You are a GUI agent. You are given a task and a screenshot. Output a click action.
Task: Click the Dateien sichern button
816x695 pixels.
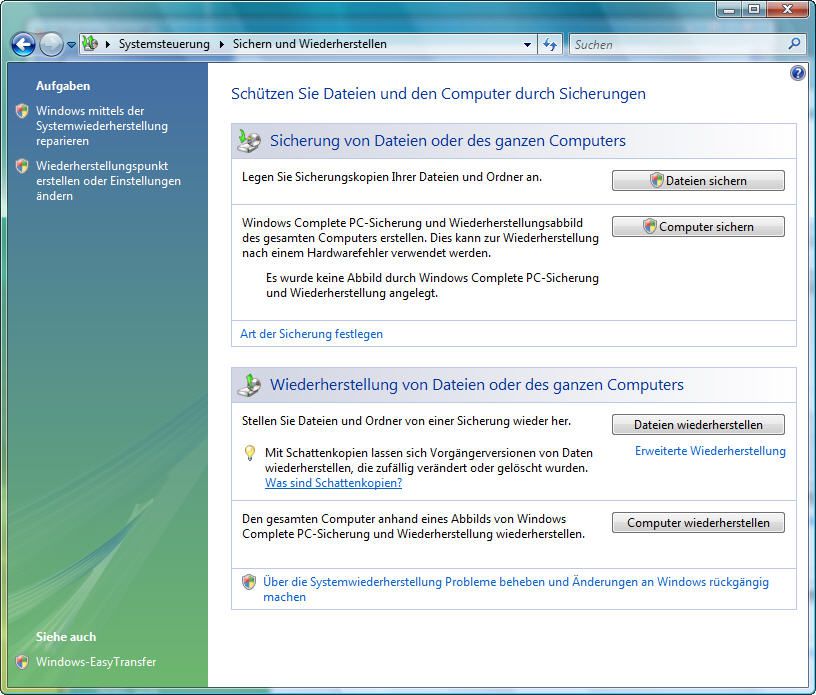698,181
